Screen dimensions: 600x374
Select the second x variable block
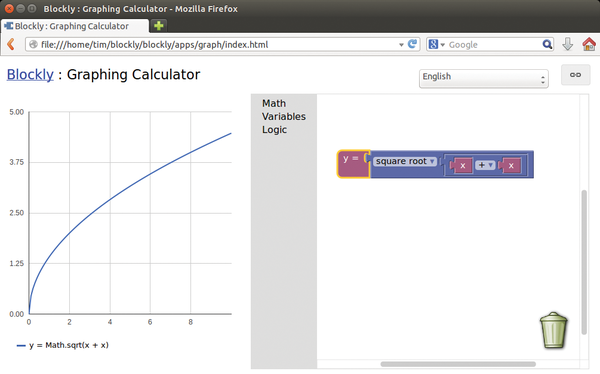tap(510, 165)
